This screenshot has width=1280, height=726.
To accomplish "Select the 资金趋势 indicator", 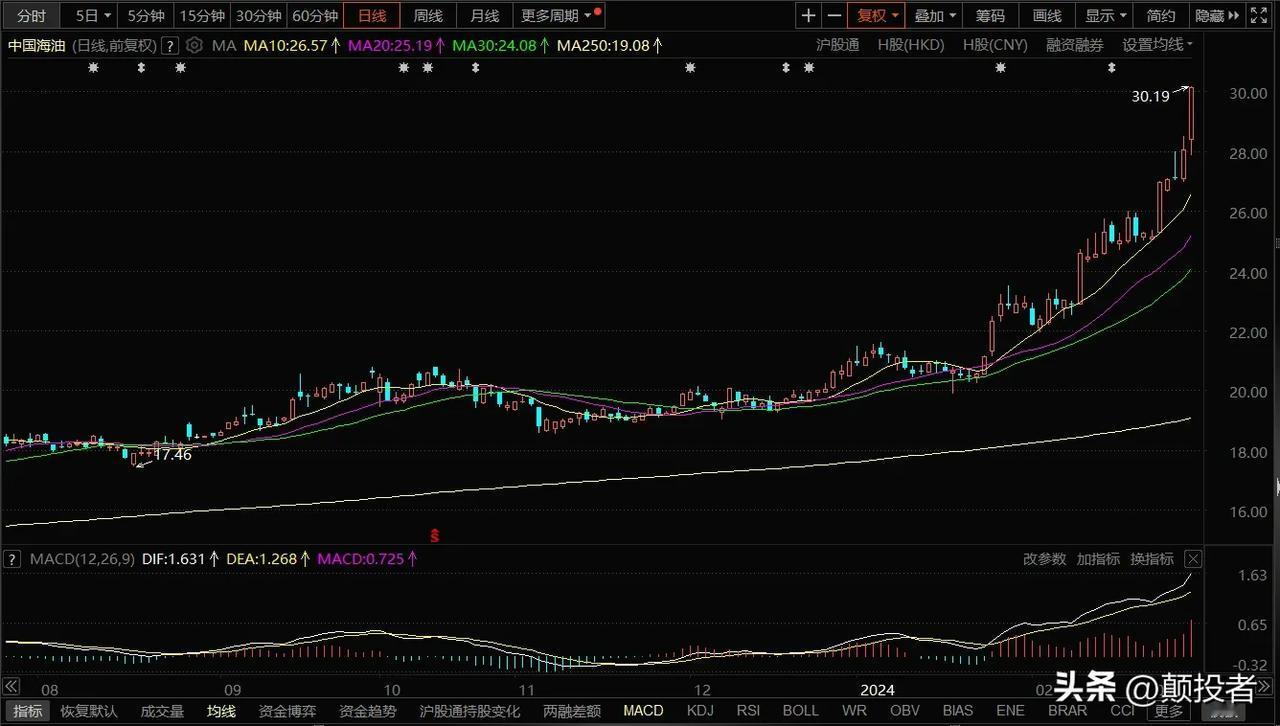I will point(367,712).
